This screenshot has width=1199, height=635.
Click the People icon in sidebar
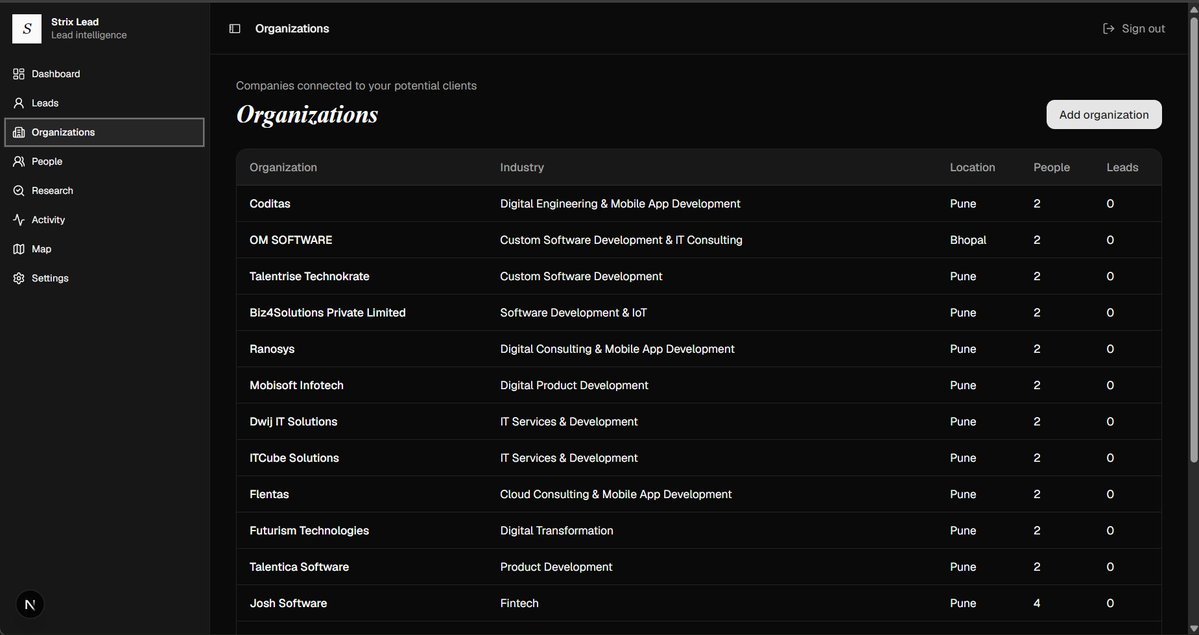19,161
